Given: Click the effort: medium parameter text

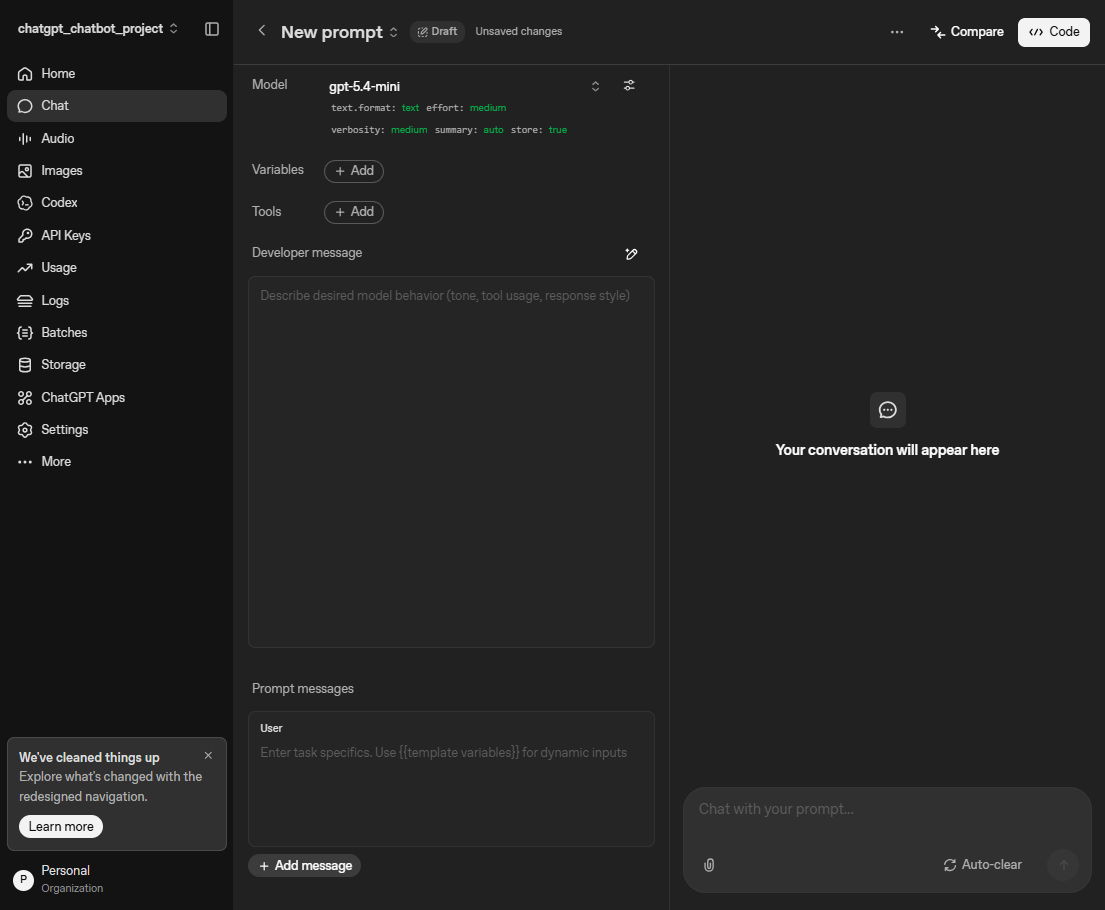Looking at the screenshot, I should point(466,108).
